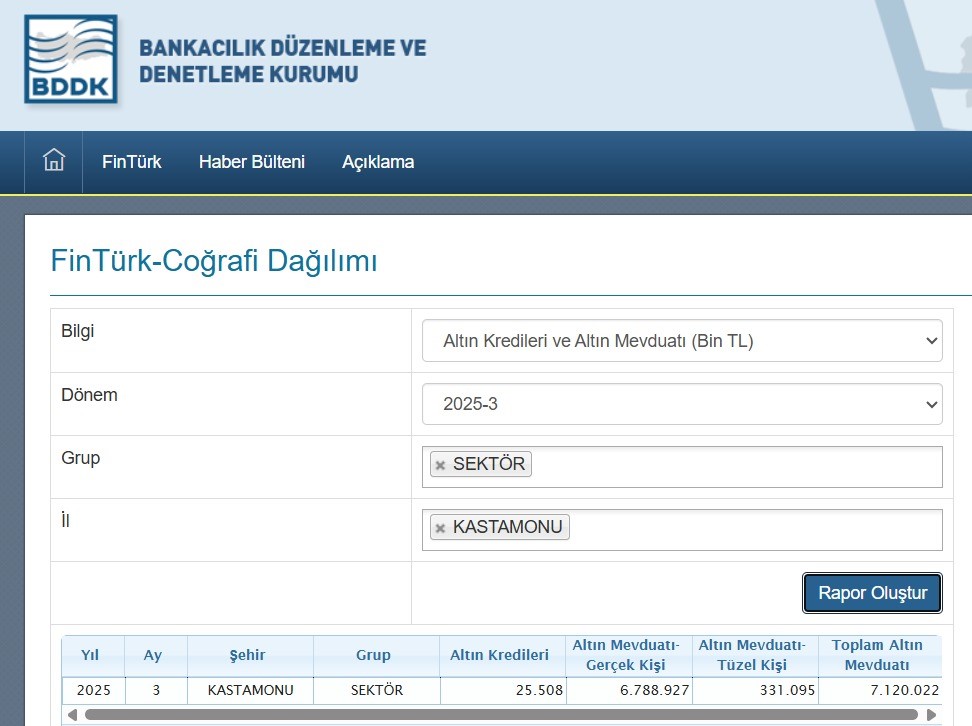Viewport: 972px width, 726px height.
Task: Select the KASTAMONU data row
Action: pyautogui.click(x=400, y=690)
